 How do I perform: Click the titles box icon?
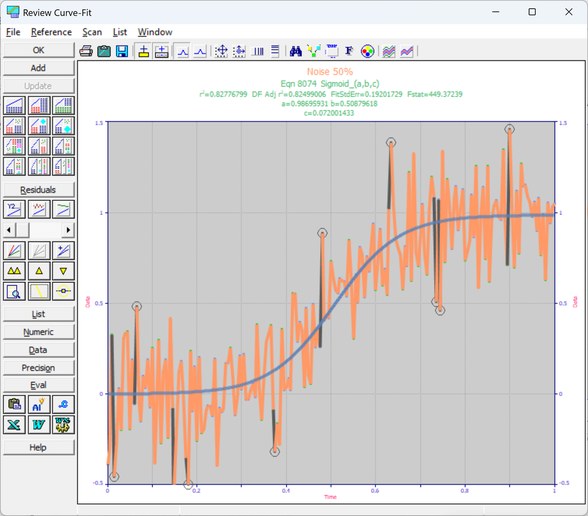coord(332,51)
